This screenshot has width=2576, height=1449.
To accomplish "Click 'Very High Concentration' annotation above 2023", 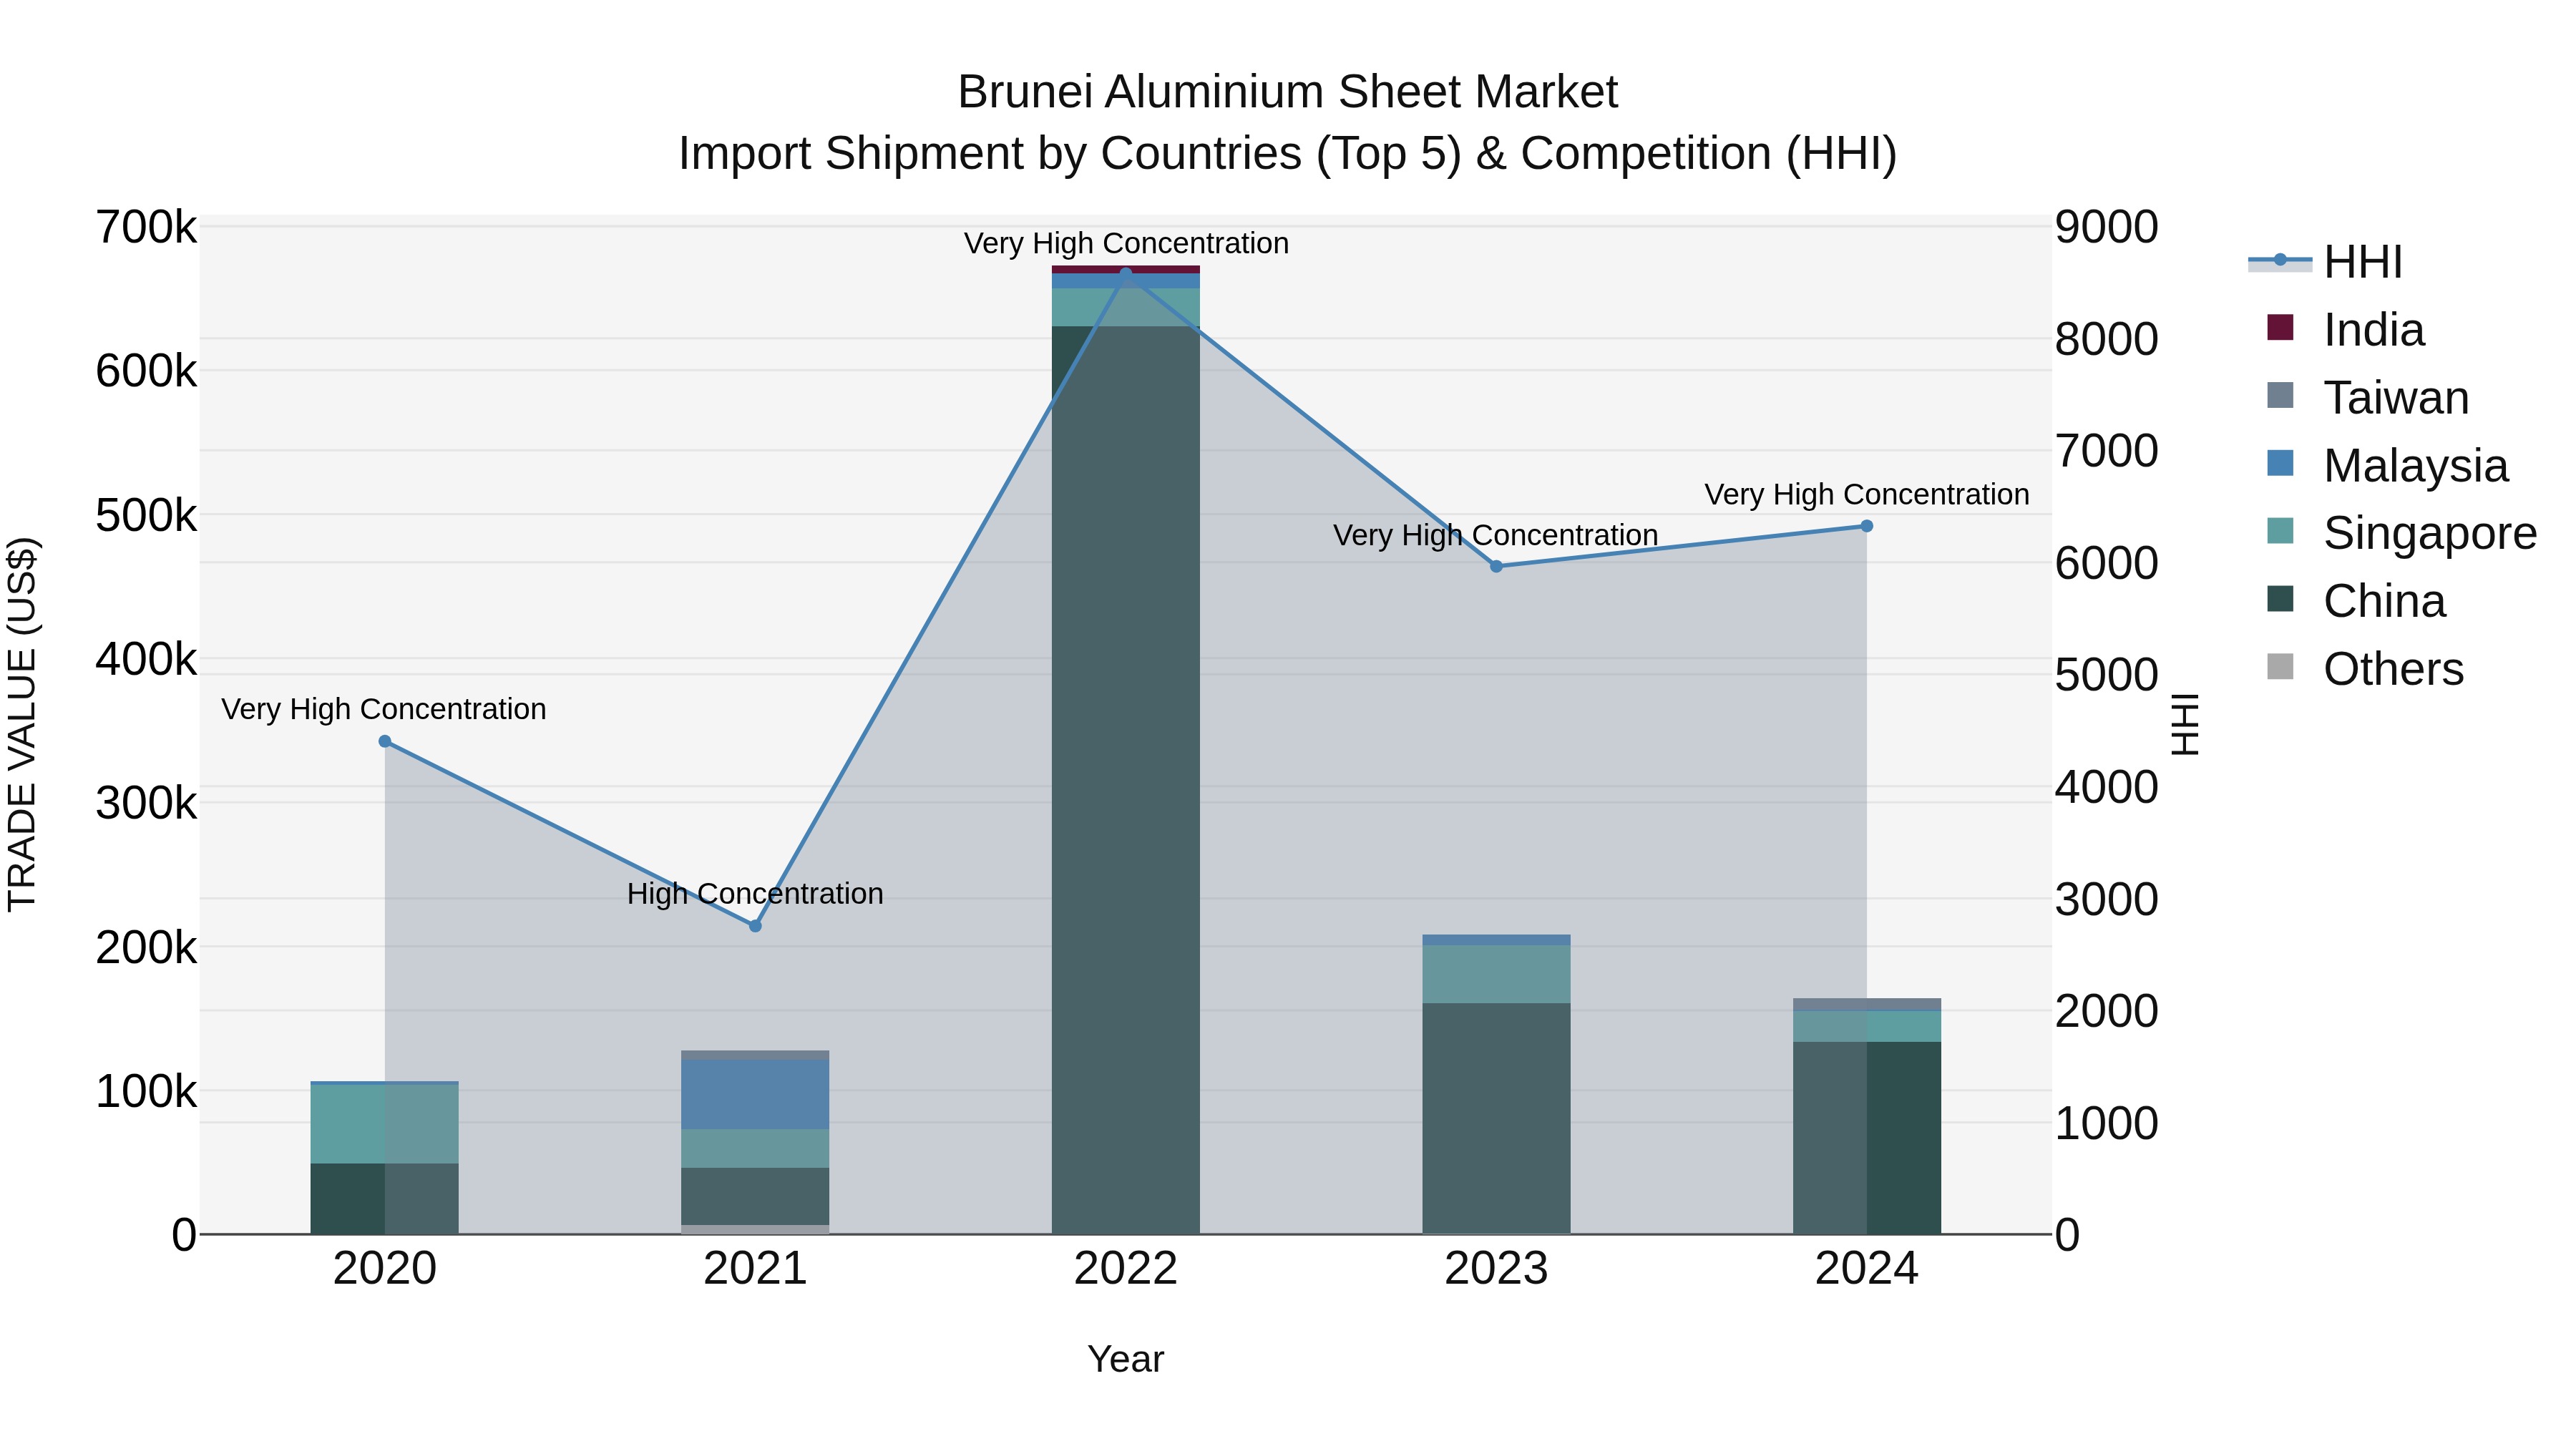I will coord(1496,535).
